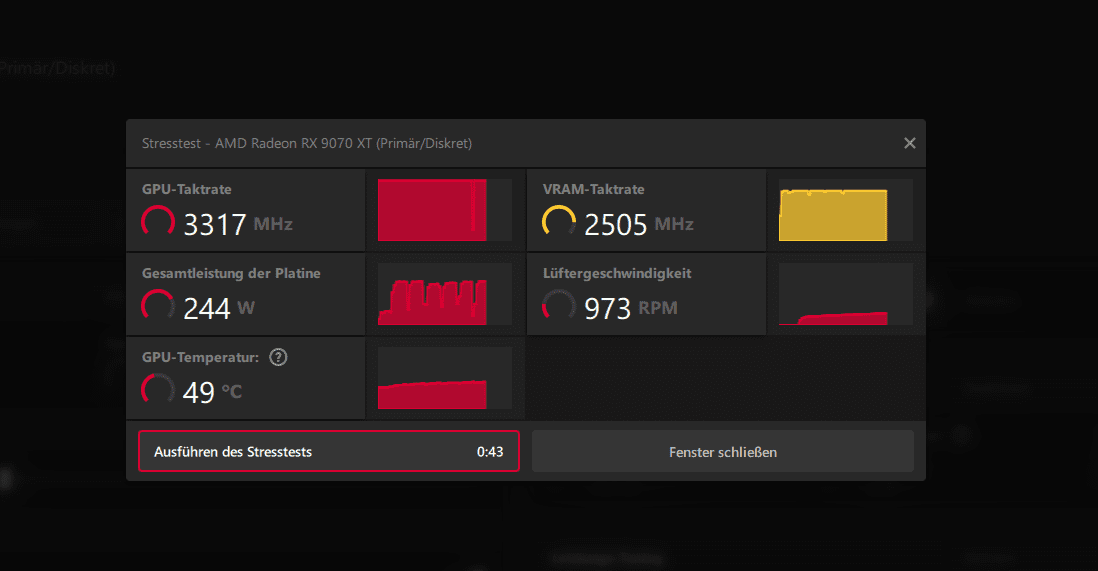
Task: Click the GPU-Taktrate red gauge icon
Action: tap(158, 222)
